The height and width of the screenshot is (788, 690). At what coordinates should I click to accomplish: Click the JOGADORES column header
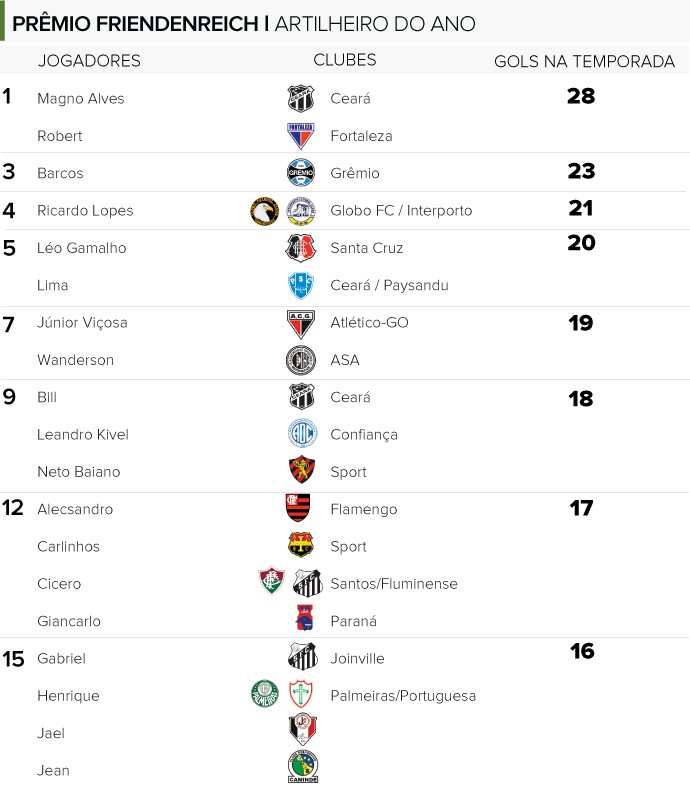89,61
